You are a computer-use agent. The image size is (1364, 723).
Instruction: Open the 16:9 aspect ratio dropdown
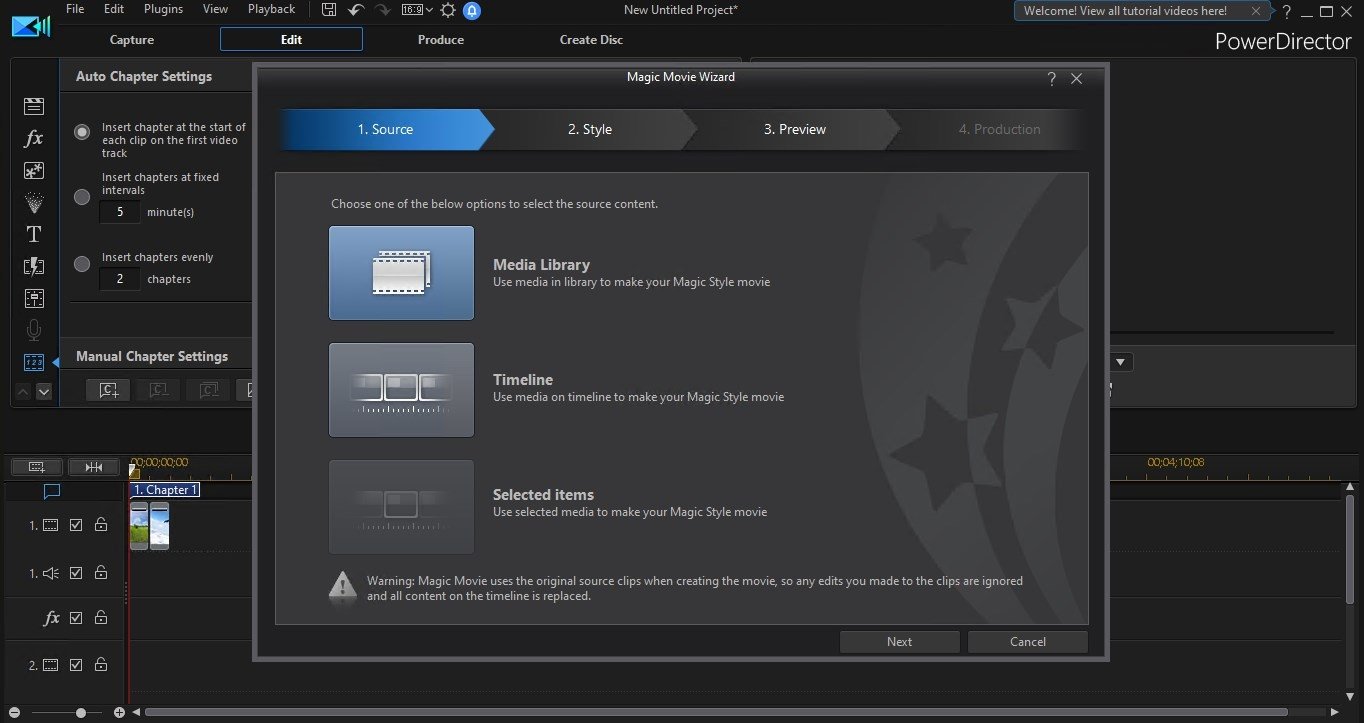coord(417,10)
